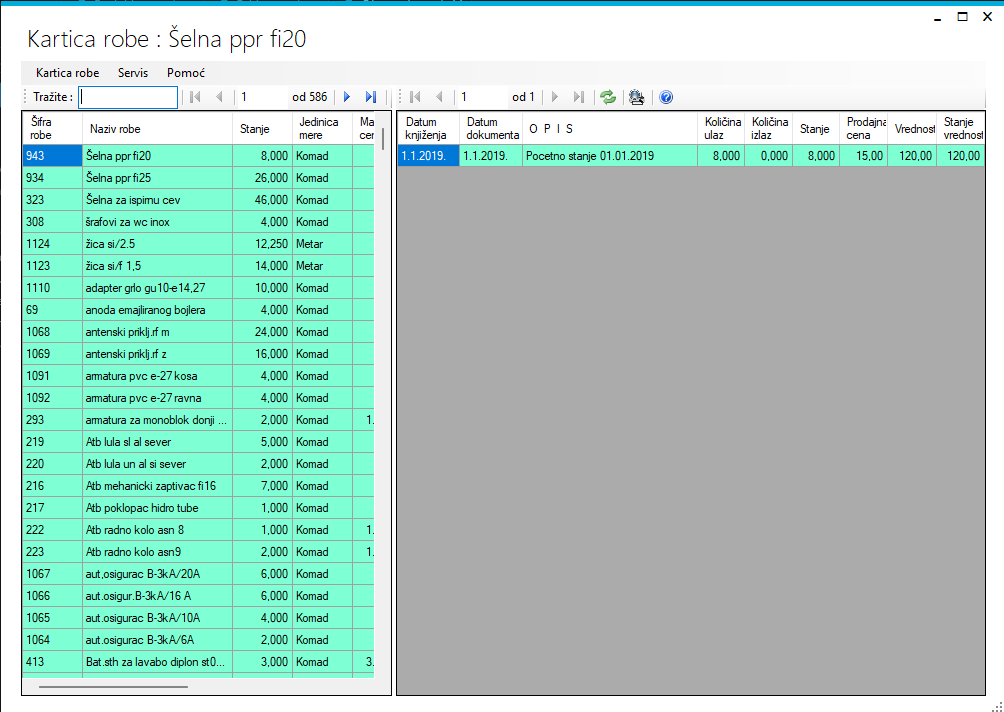Select the item antenski priklj.rf m
Screen dimensions: 1004x712
(157, 332)
